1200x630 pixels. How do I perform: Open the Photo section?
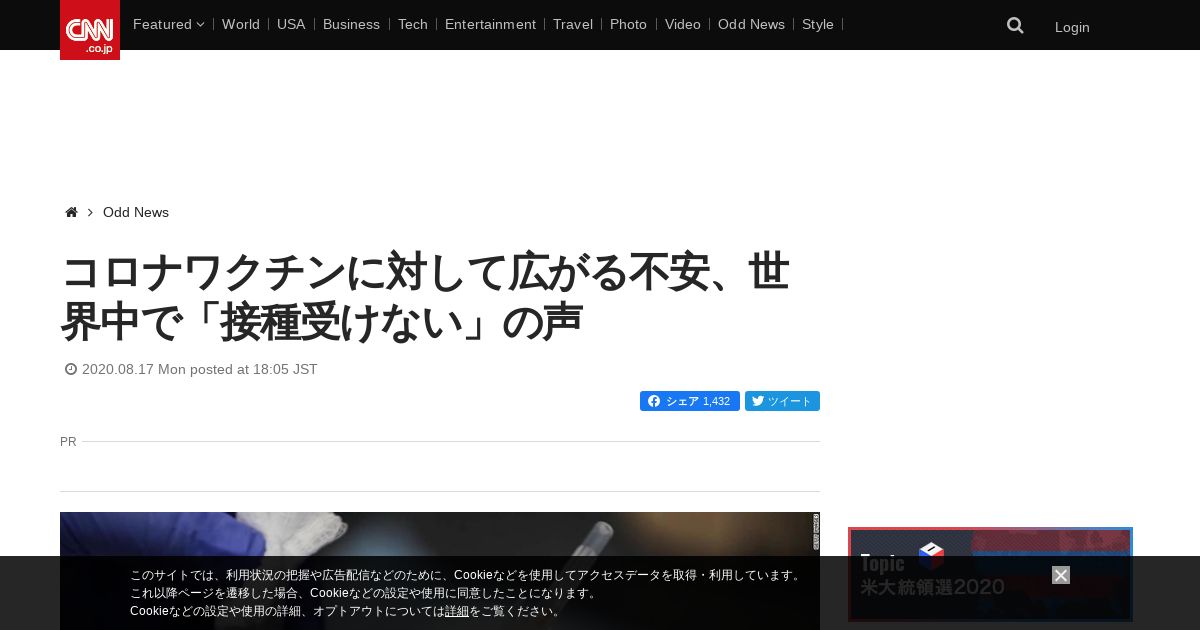coord(628,24)
